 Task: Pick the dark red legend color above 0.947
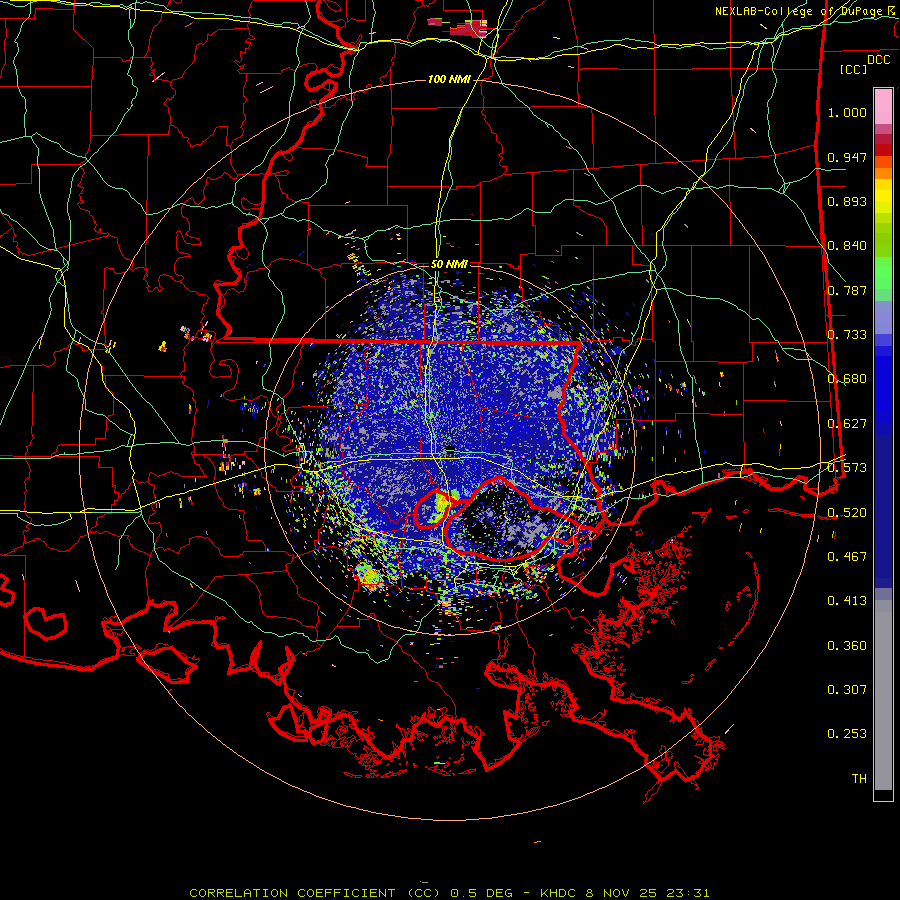pos(883,150)
